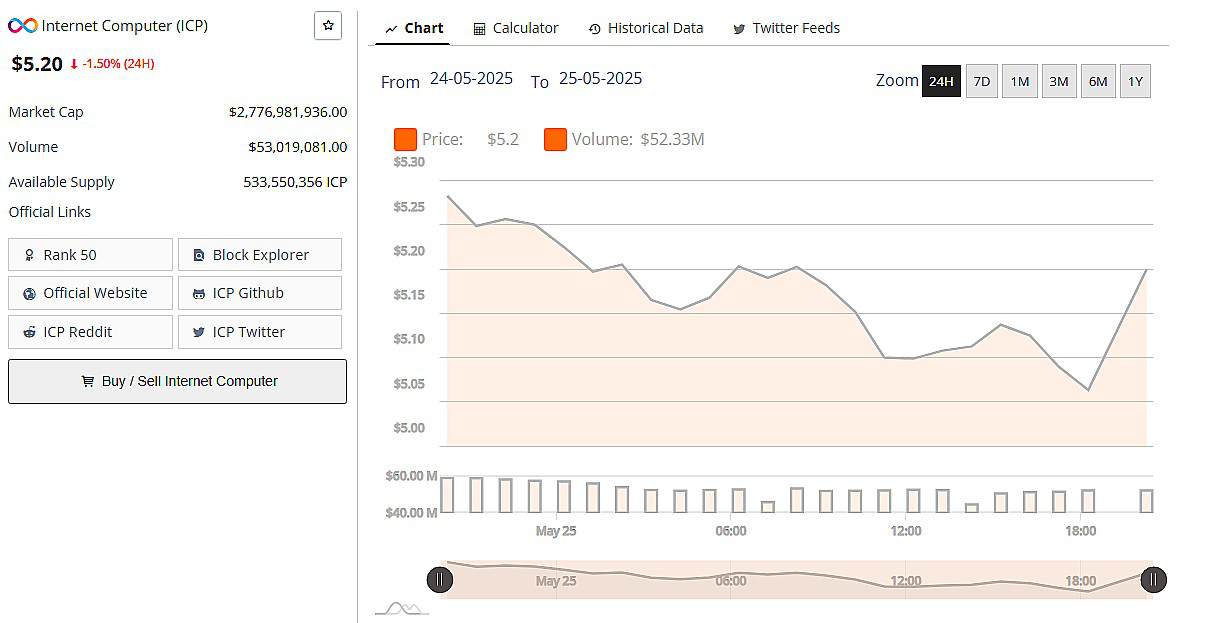Click the star favorite icon
Viewport: 1207px width, 623px height.
click(328, 26)
